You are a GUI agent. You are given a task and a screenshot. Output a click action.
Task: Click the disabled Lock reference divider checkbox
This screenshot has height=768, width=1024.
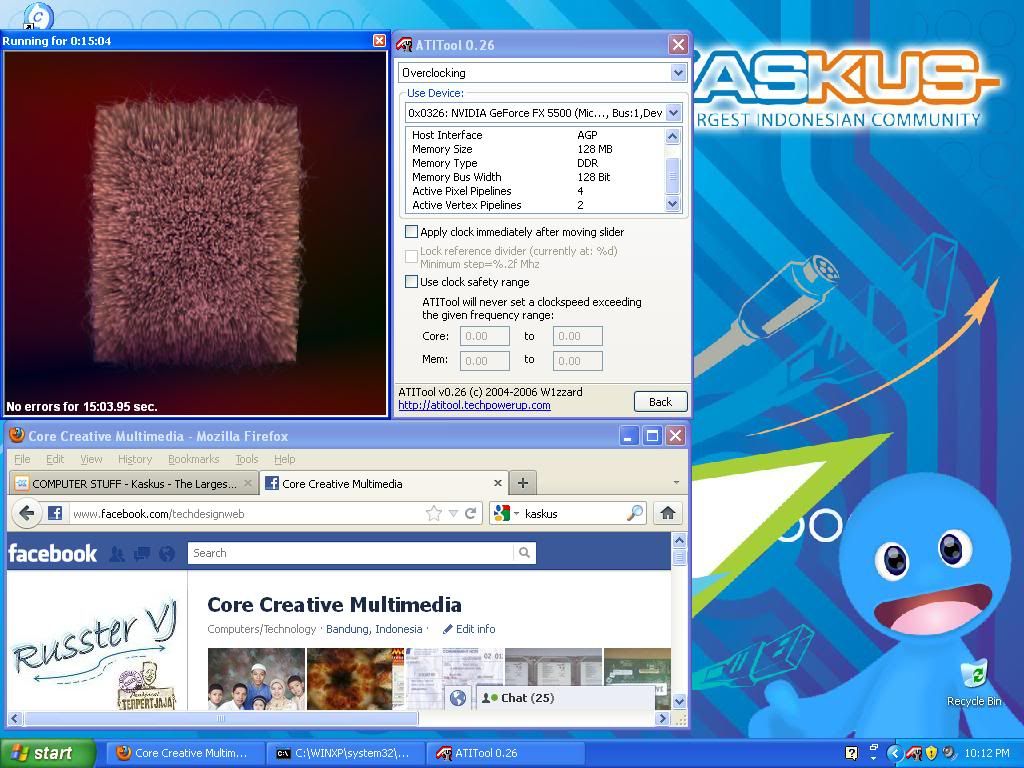(411, 257)
